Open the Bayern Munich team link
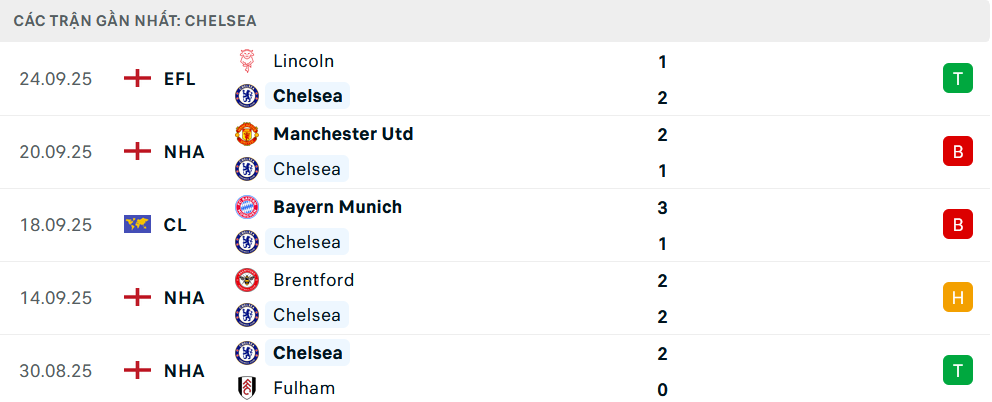The height and width of the screenshot is (402, 992). (x=337, y=207)
